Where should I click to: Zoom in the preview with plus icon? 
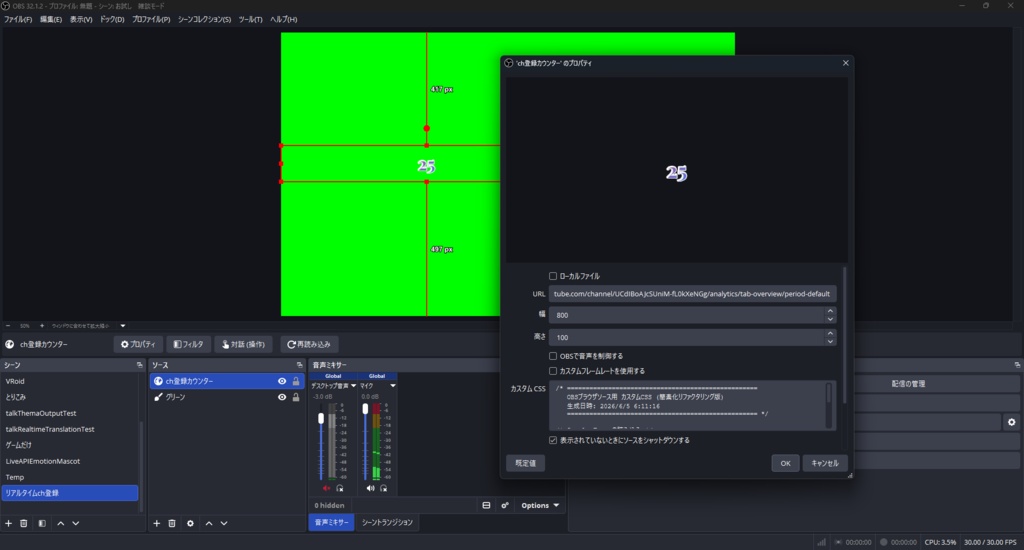pyautogui.click(x=42, y=325)
